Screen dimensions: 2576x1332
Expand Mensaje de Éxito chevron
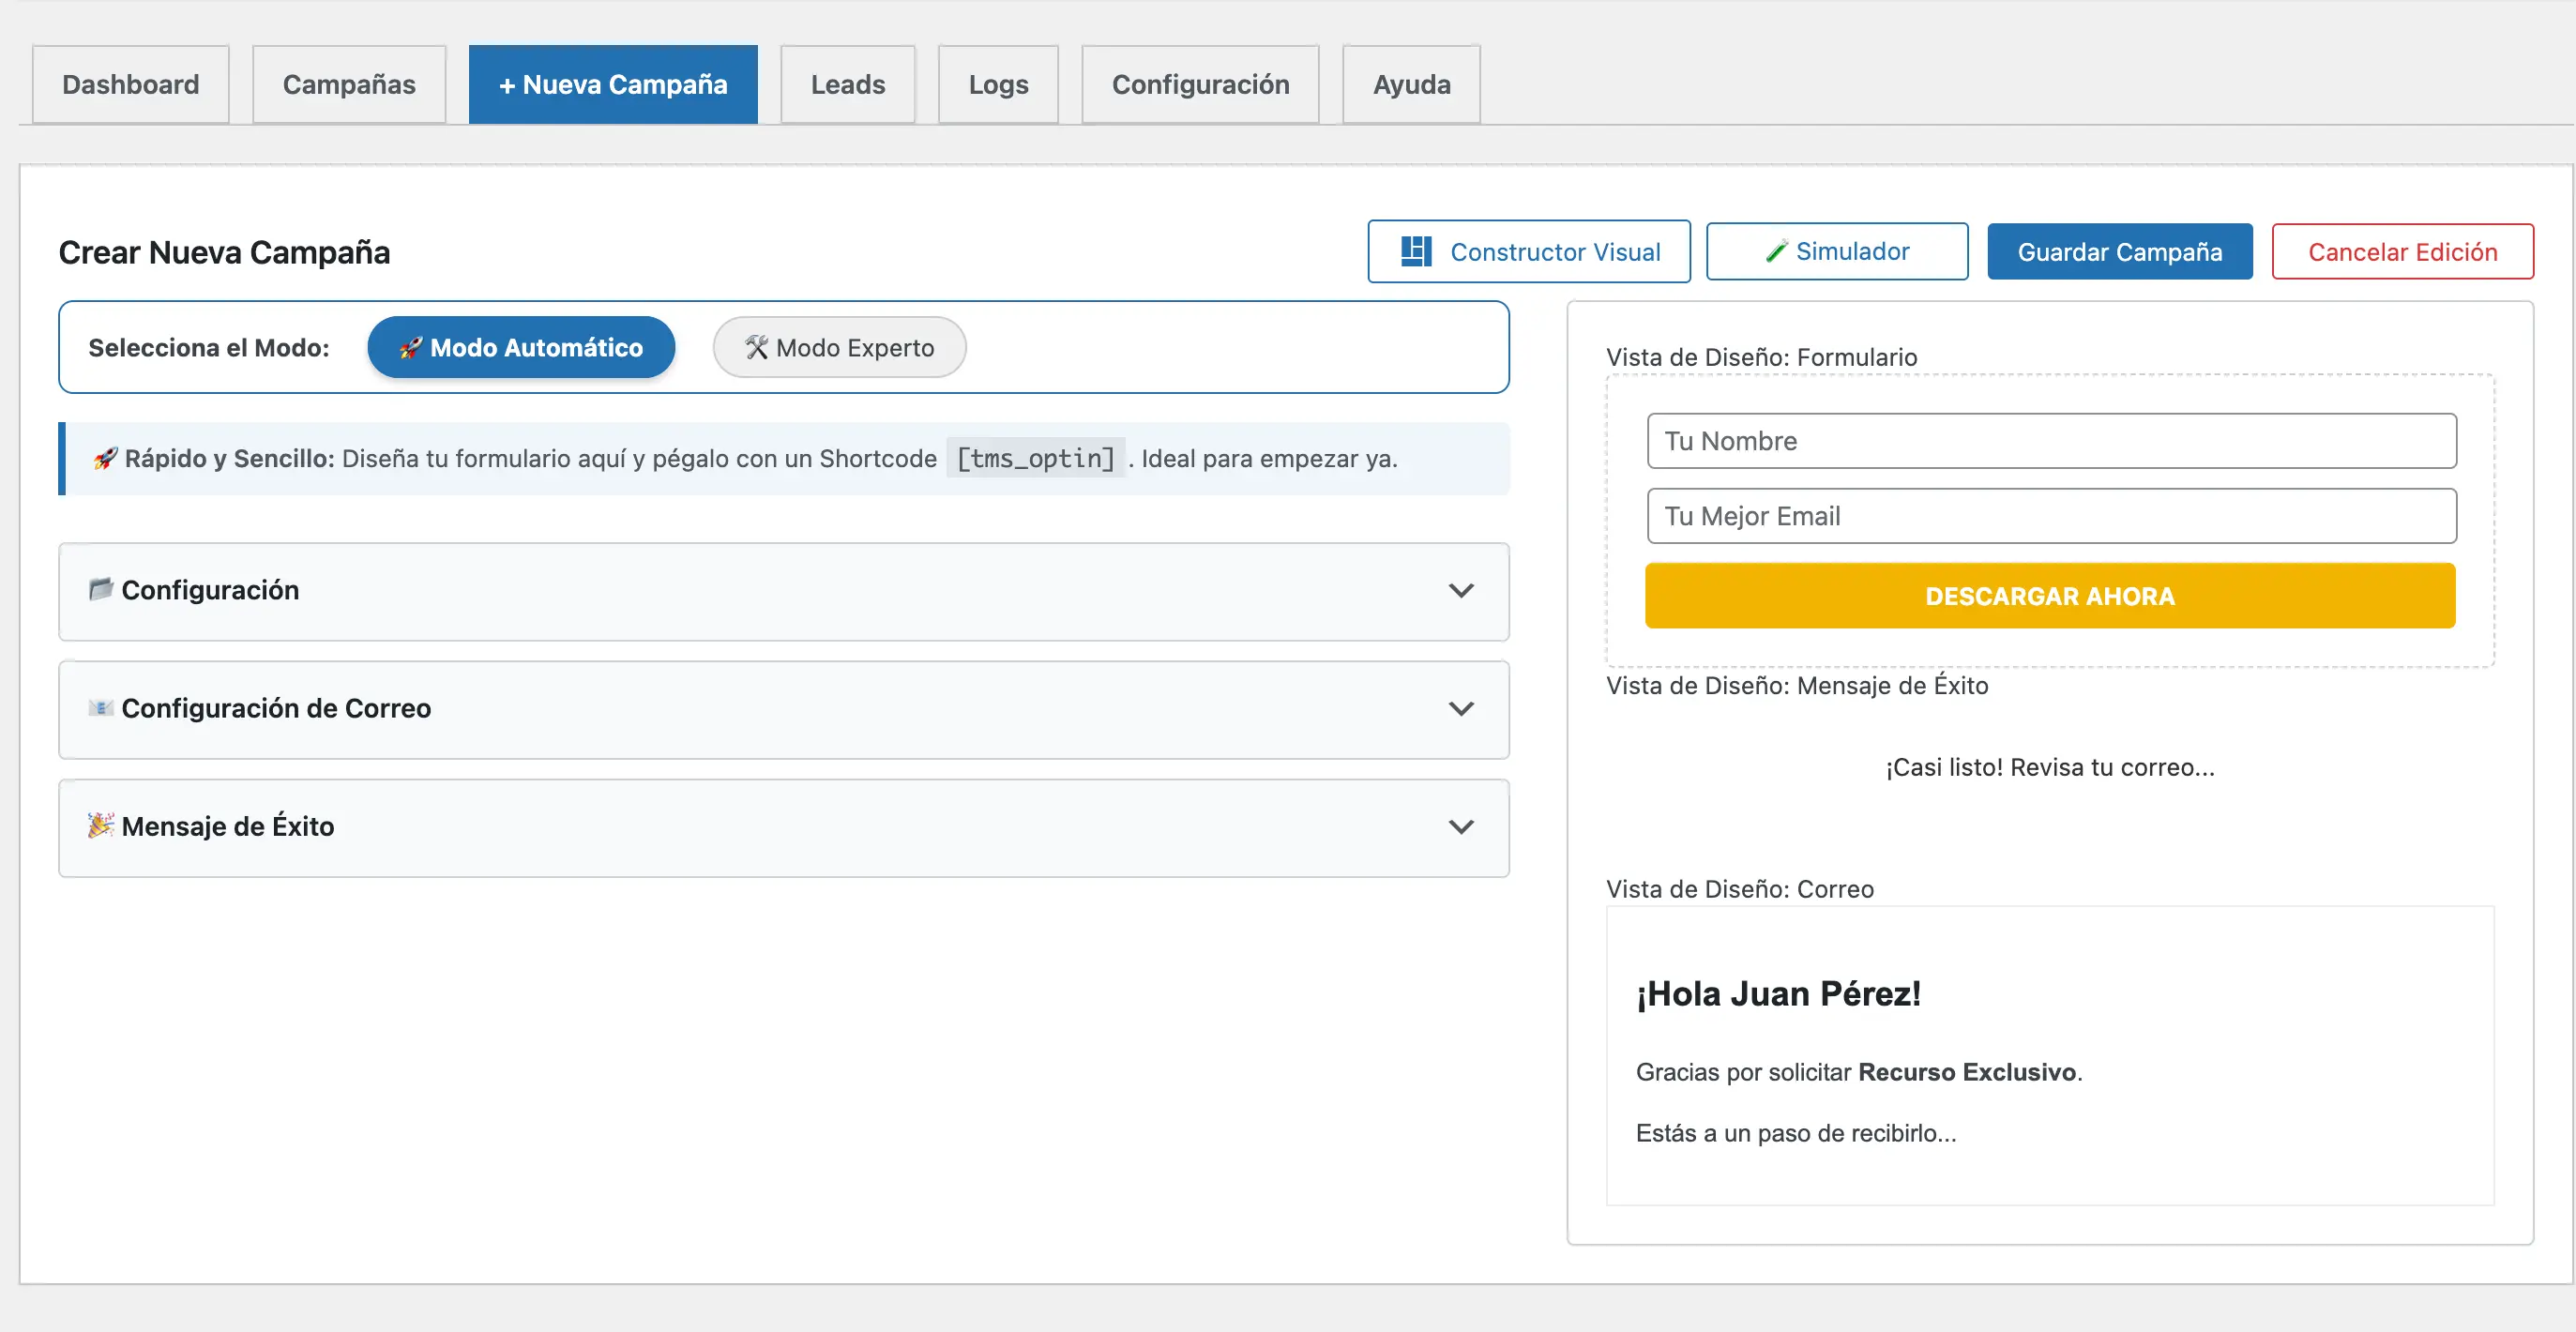point(1461,827)
